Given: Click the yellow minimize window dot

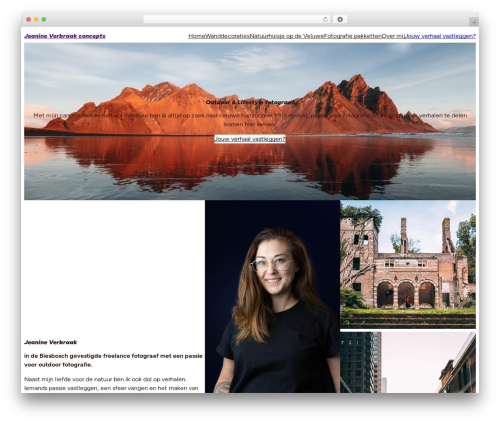Looking at the screenshot, I should click(x=36, y=19).
